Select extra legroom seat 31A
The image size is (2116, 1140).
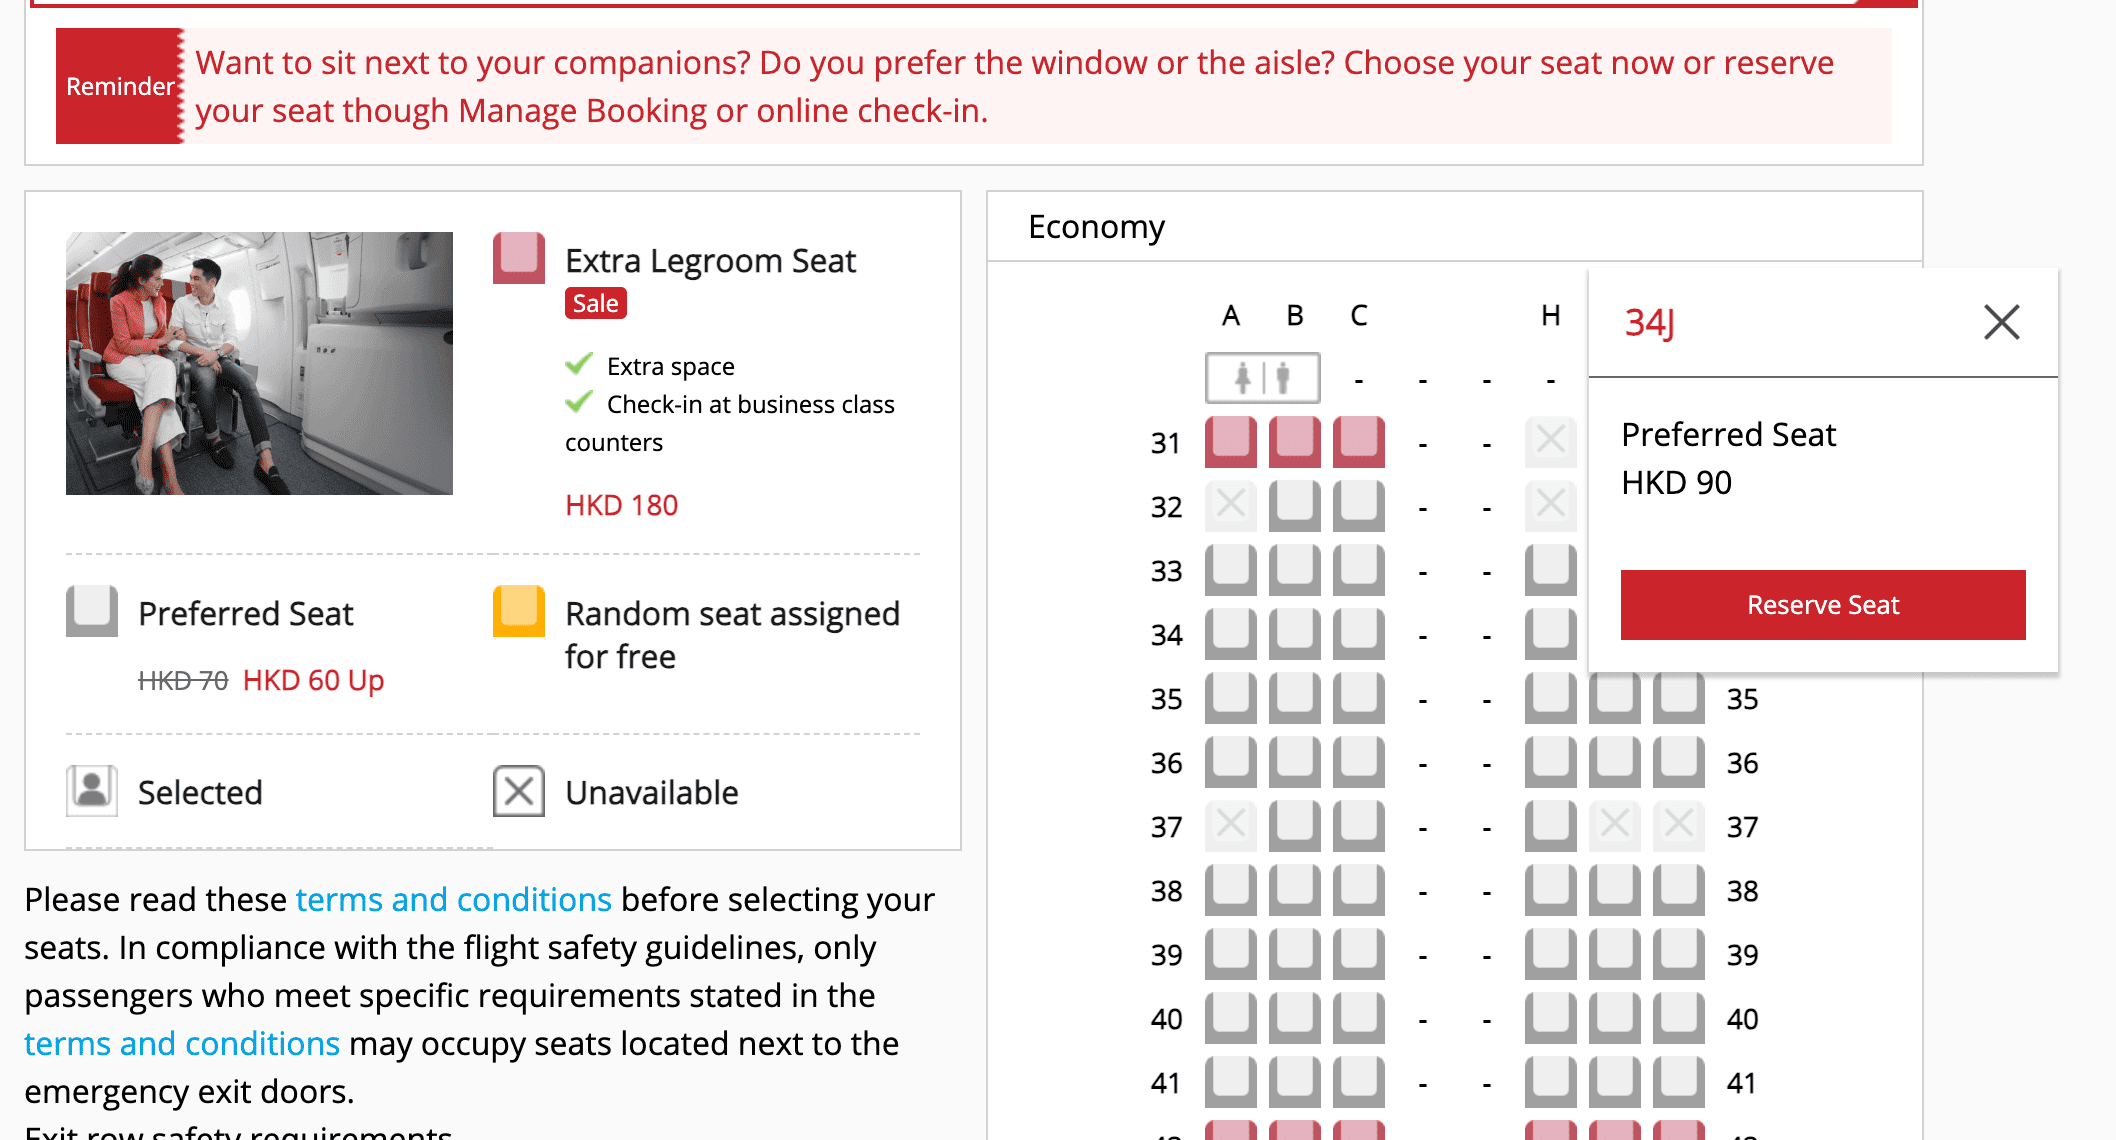pyautogui.click(x=1230, y=442)
